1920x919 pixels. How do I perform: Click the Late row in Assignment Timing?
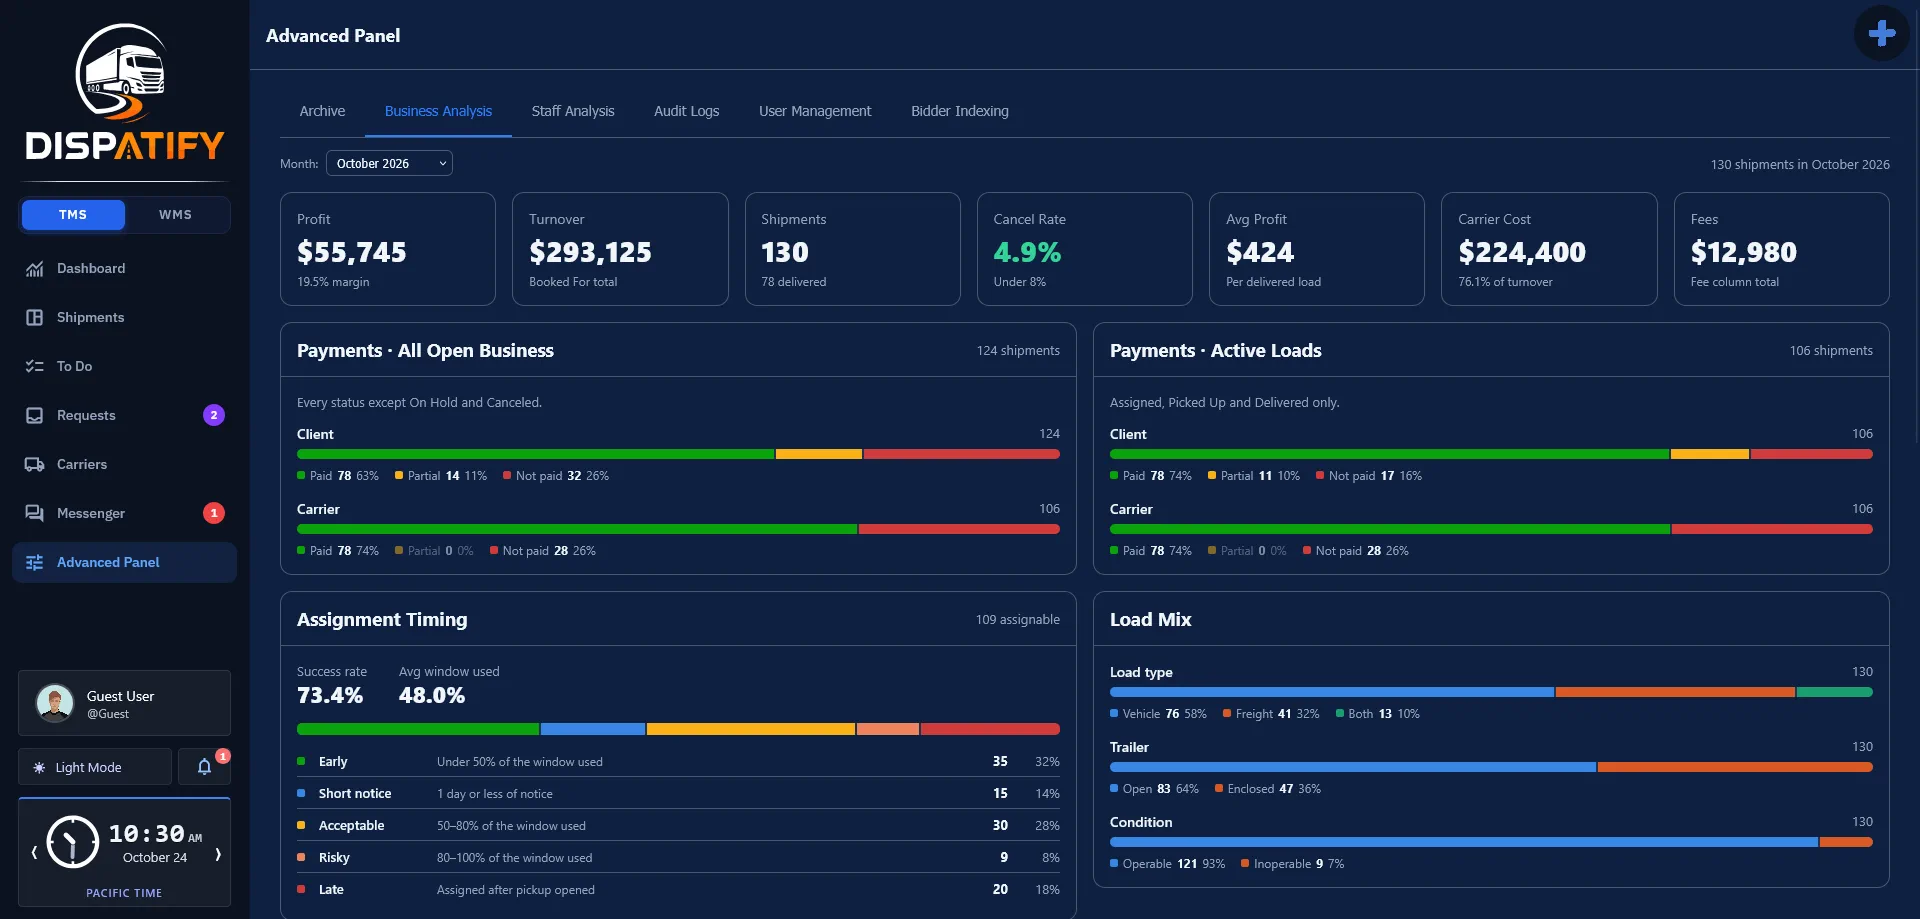pyautogui.click(x=678, y=889)
